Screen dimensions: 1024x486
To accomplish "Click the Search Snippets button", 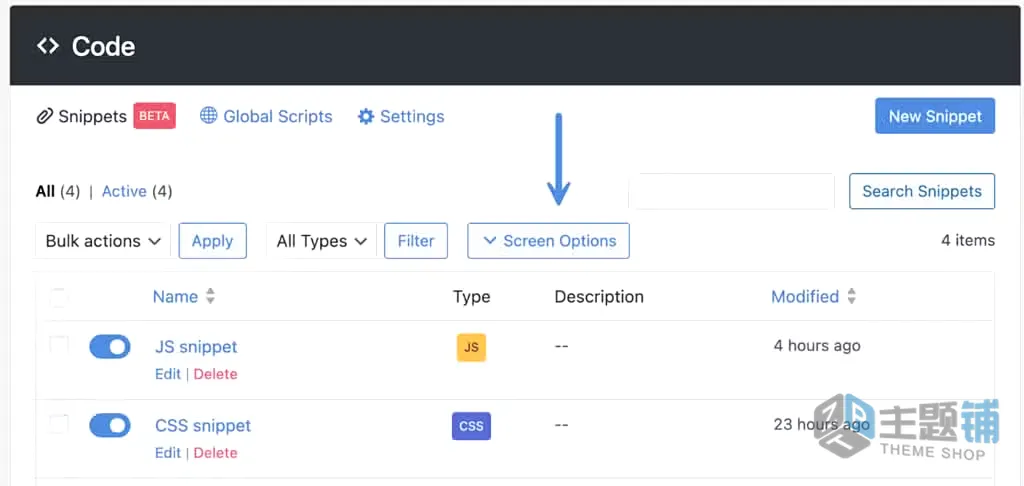I will pos(922,191).
